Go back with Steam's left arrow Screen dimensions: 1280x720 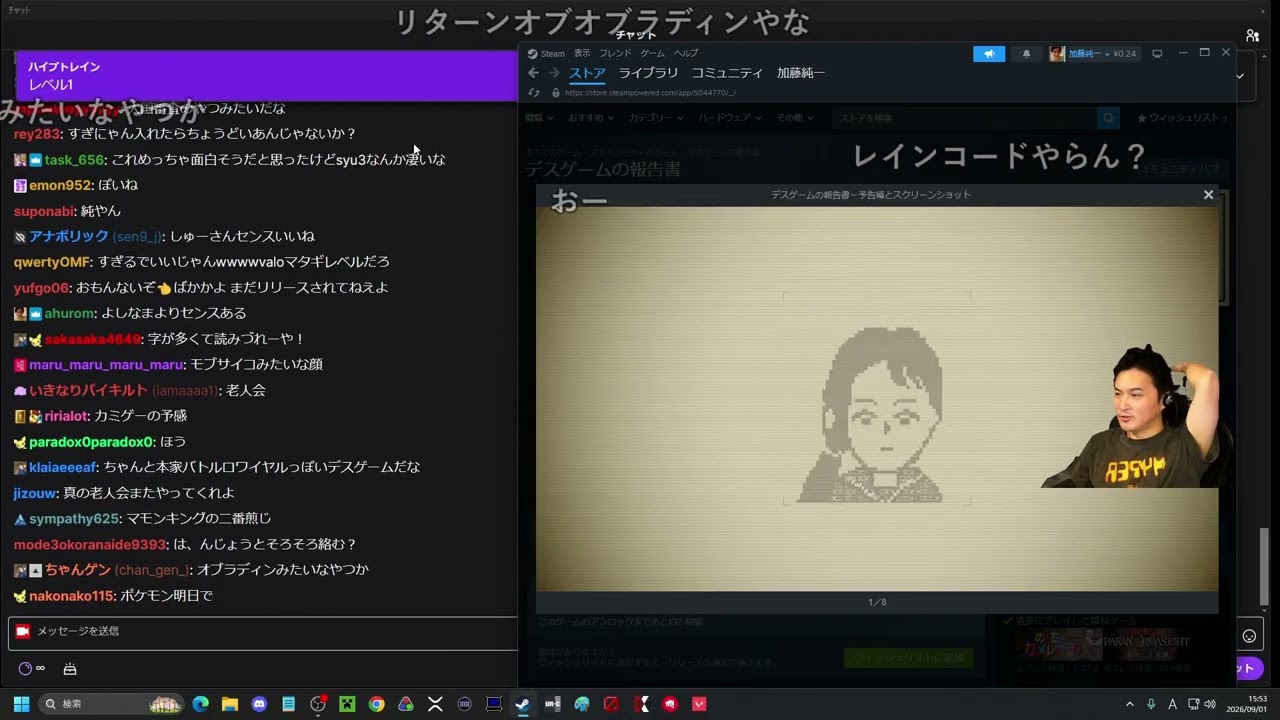[533, 73]
